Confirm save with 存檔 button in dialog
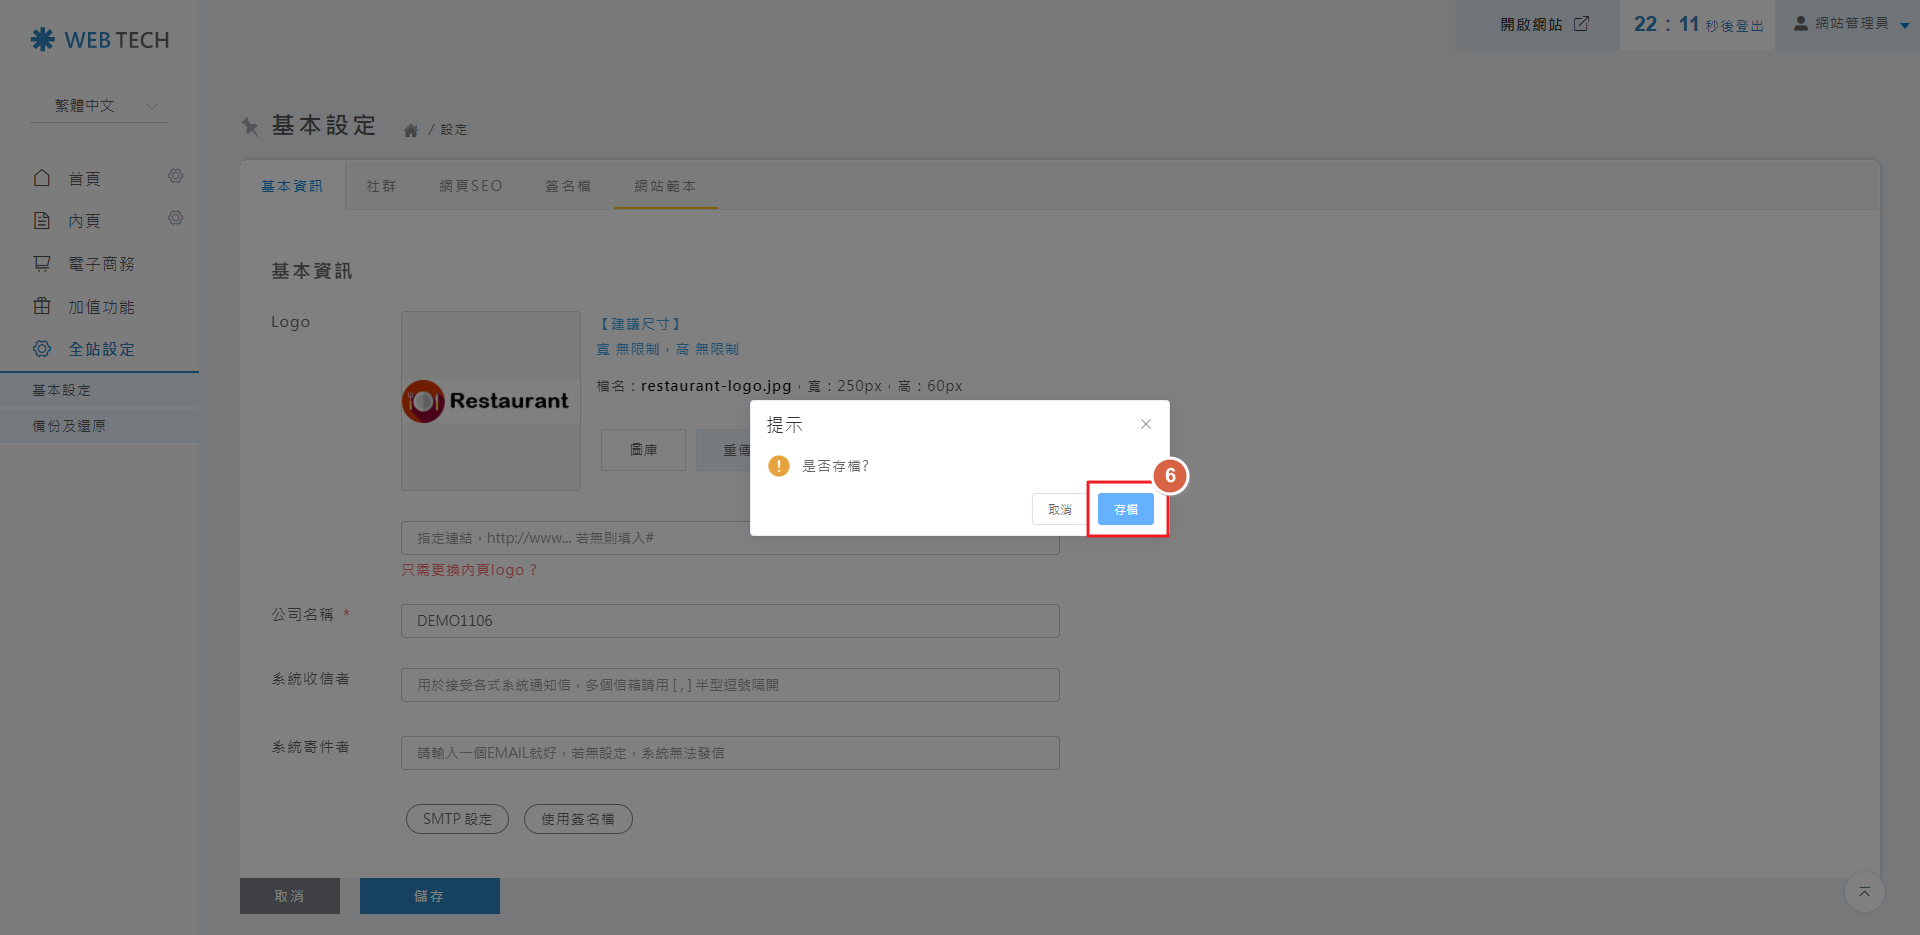 coord(1125,509)
